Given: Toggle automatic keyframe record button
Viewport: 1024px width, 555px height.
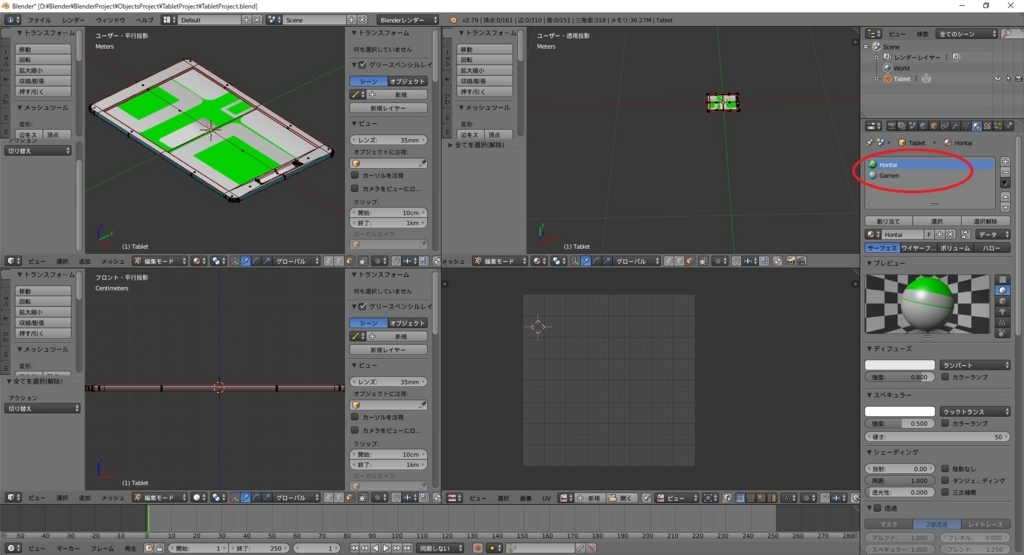Looking at the screenshot, I should point(478,548).
